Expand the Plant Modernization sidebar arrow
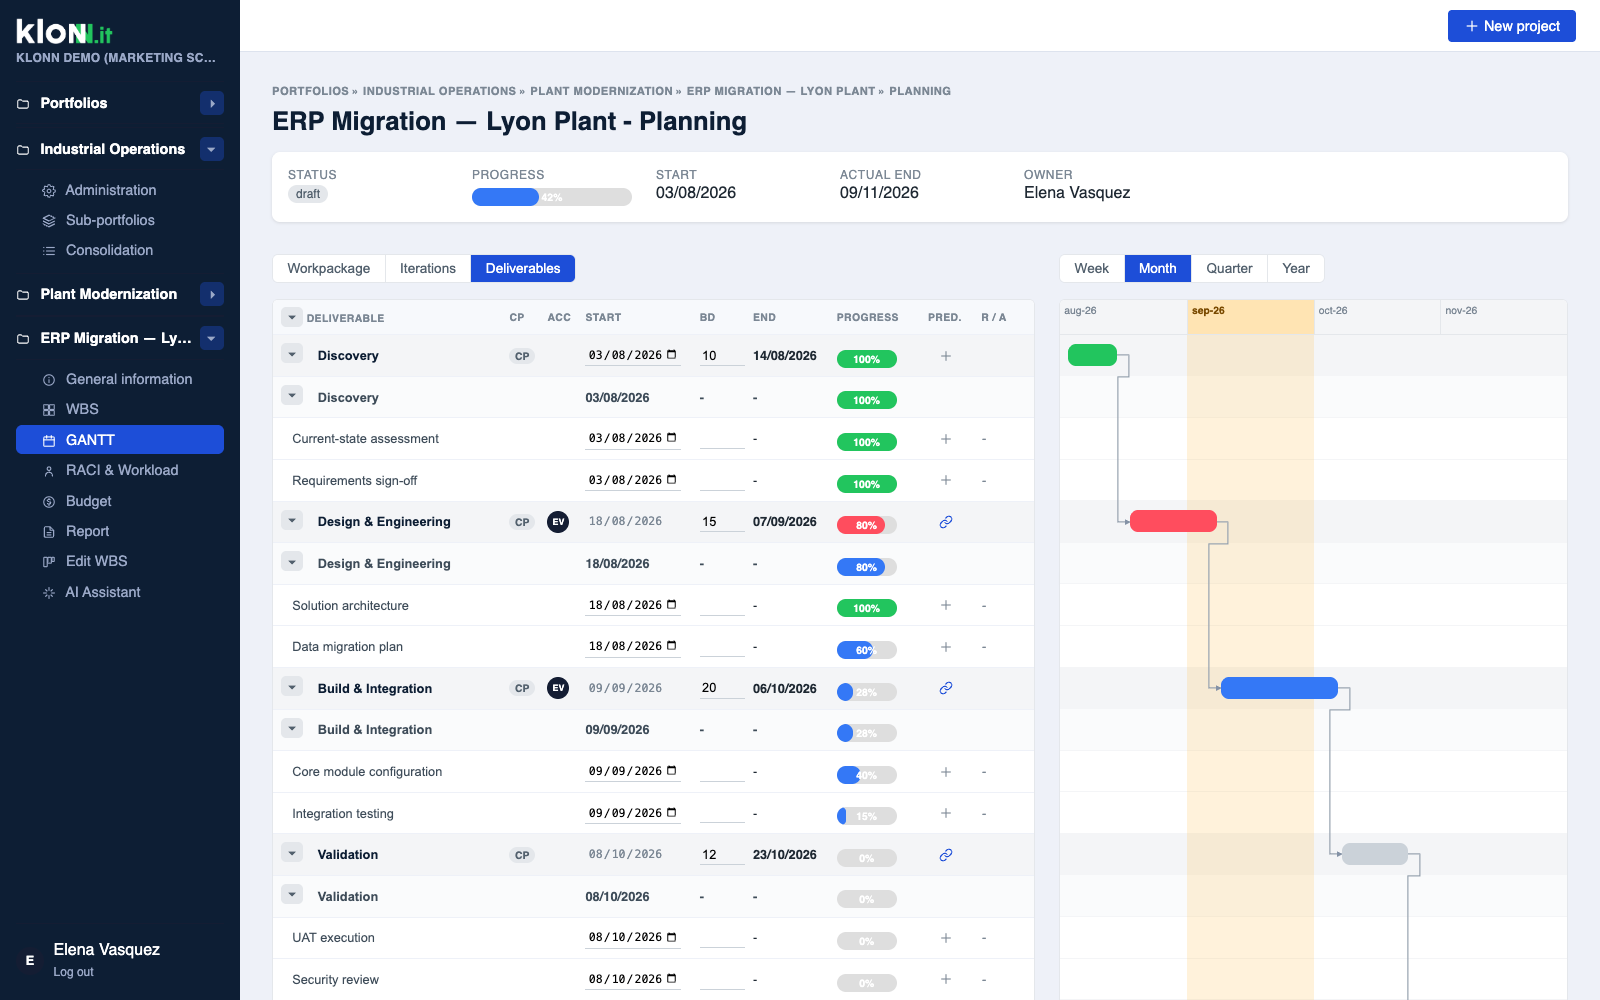Image resolution: width=1600 pixels, height=1000 pixels. [212, 294]
